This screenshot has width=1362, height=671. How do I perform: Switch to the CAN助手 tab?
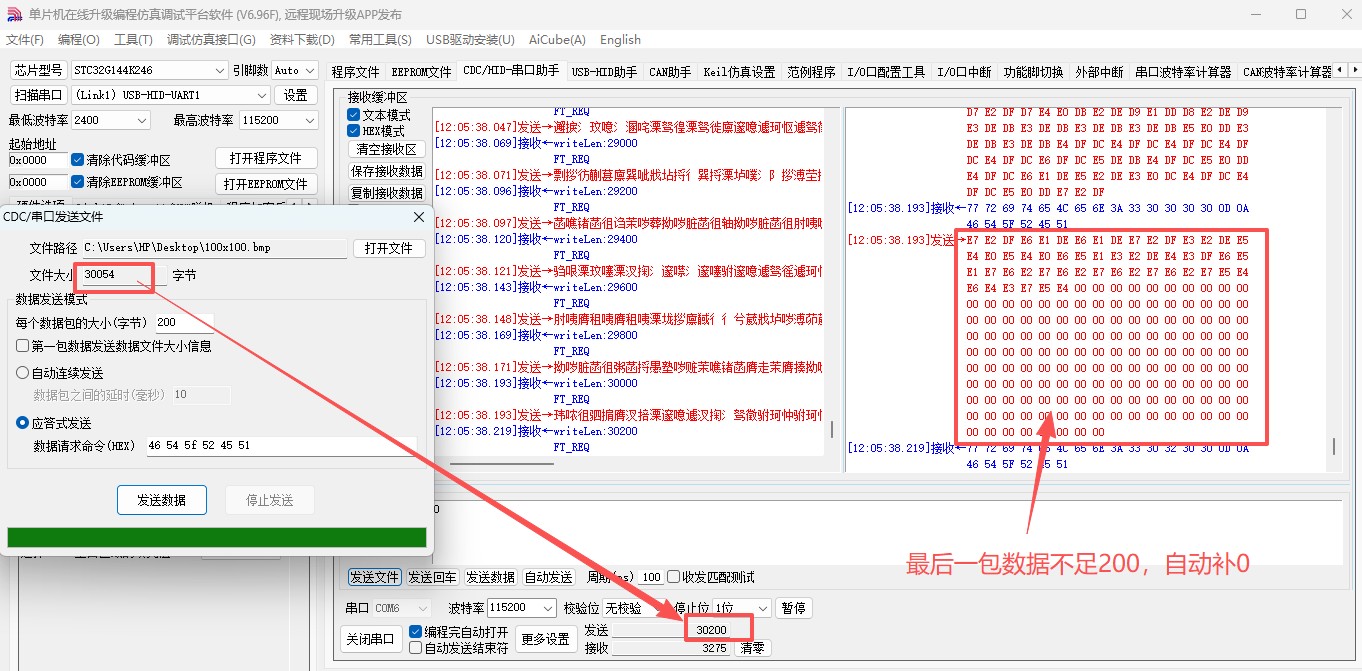click(670, 71)
